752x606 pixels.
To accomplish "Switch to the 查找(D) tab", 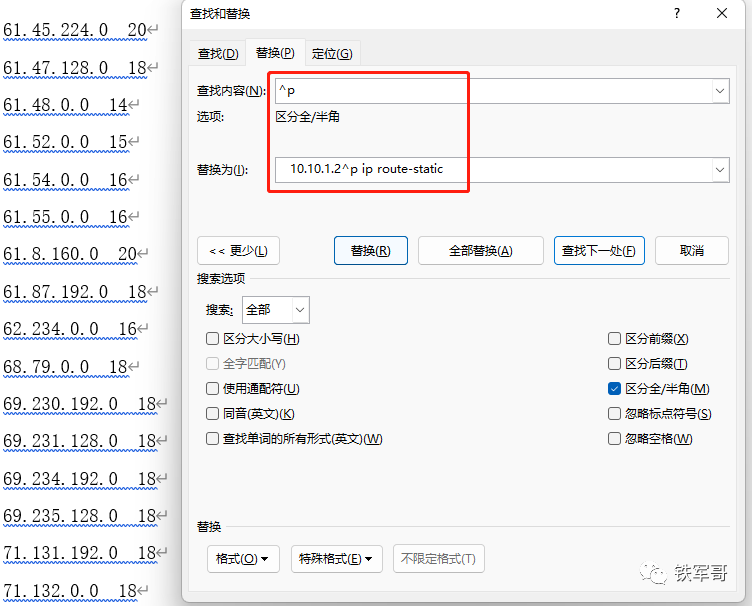I will click(x=218, y=53).
